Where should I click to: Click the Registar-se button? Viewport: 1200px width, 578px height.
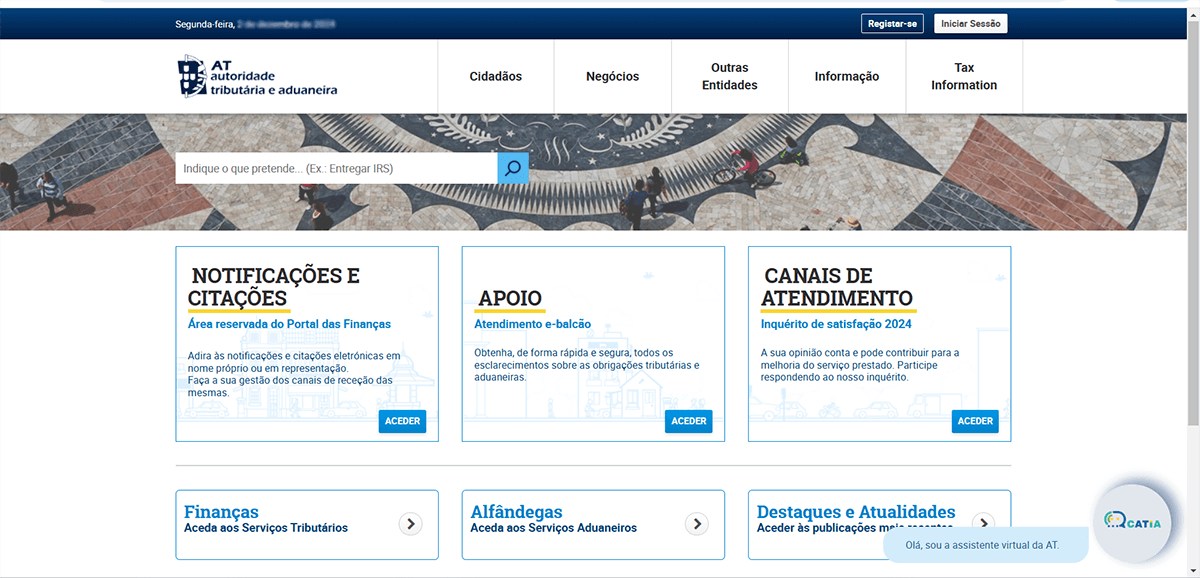coord(892,24)
